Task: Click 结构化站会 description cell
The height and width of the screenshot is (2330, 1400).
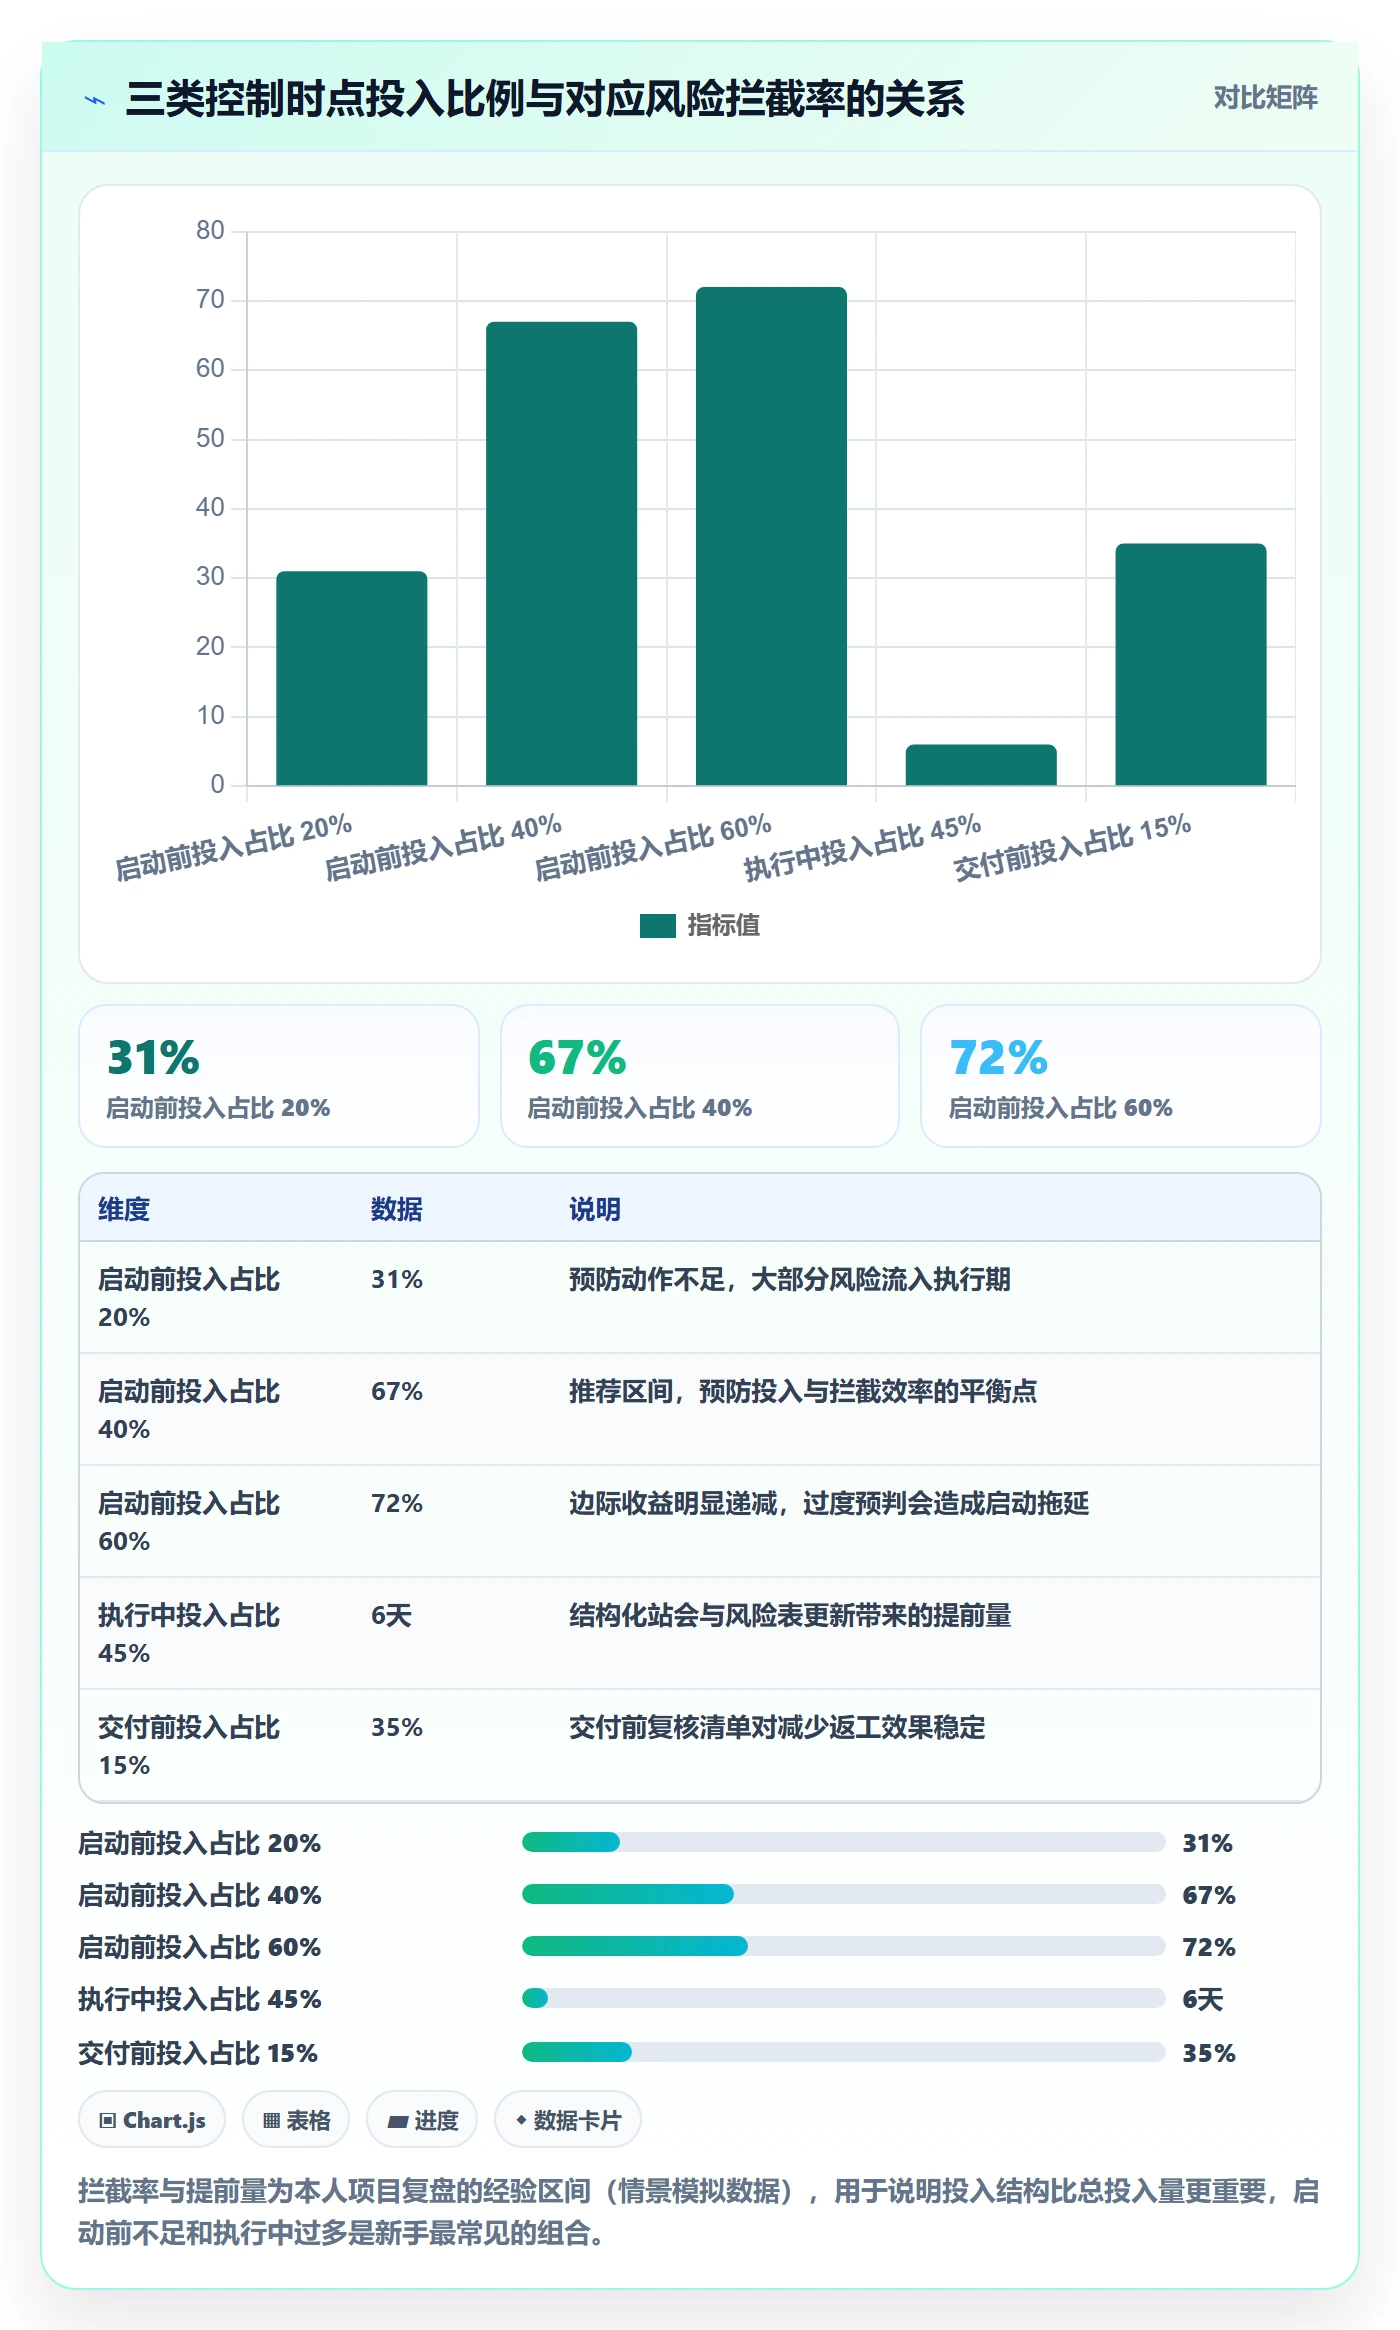Action: pyautogui.click(x=790, y=1615)
